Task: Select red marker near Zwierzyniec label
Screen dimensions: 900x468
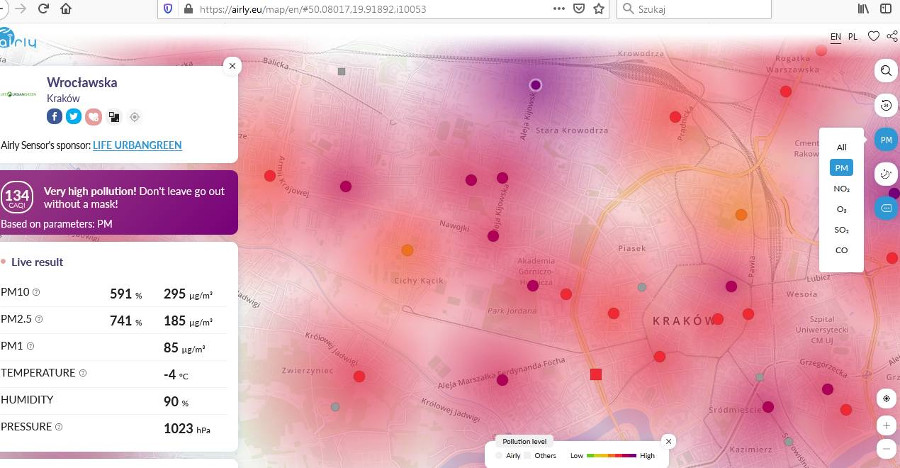Action: click(359, 377)
